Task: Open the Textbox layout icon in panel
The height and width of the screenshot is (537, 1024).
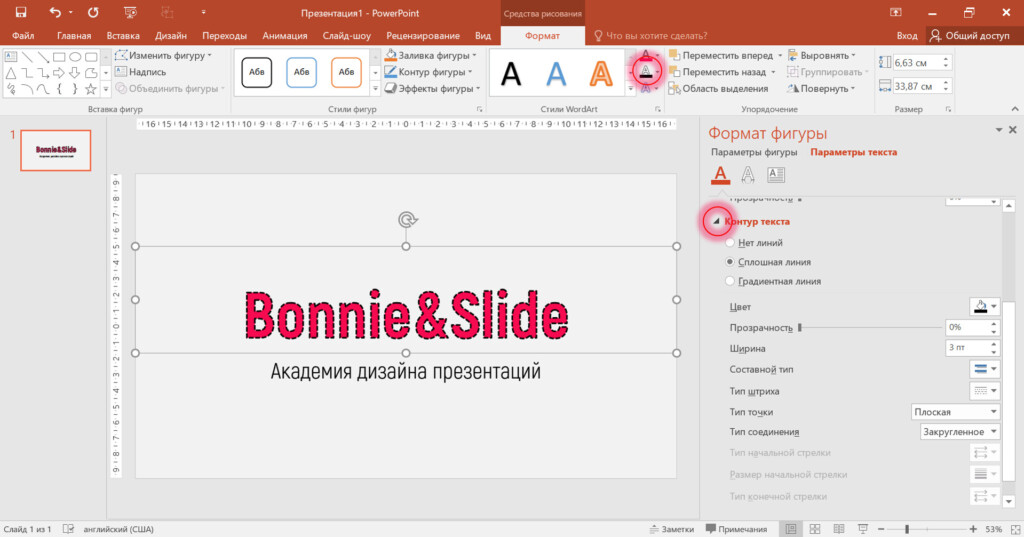Action: 775,175
